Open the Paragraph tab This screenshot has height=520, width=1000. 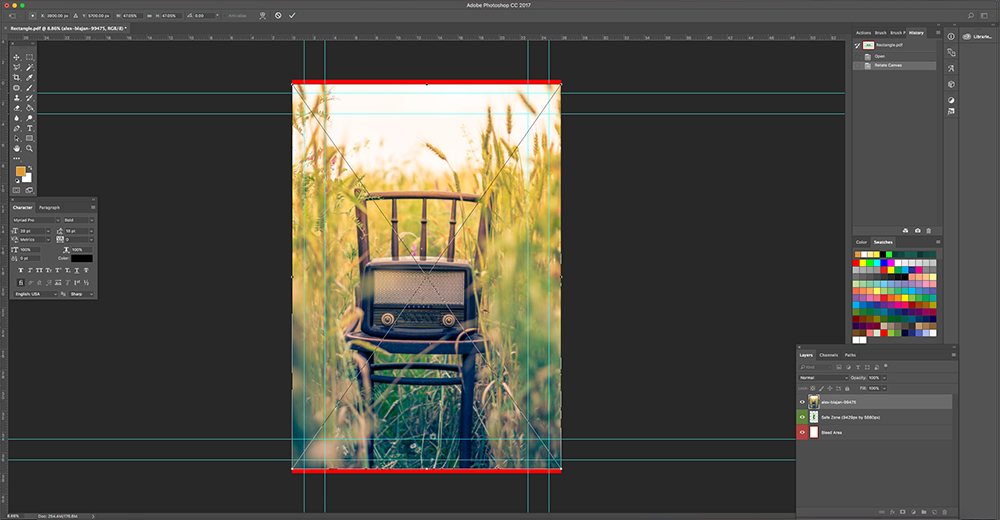(x=49, y=207)
